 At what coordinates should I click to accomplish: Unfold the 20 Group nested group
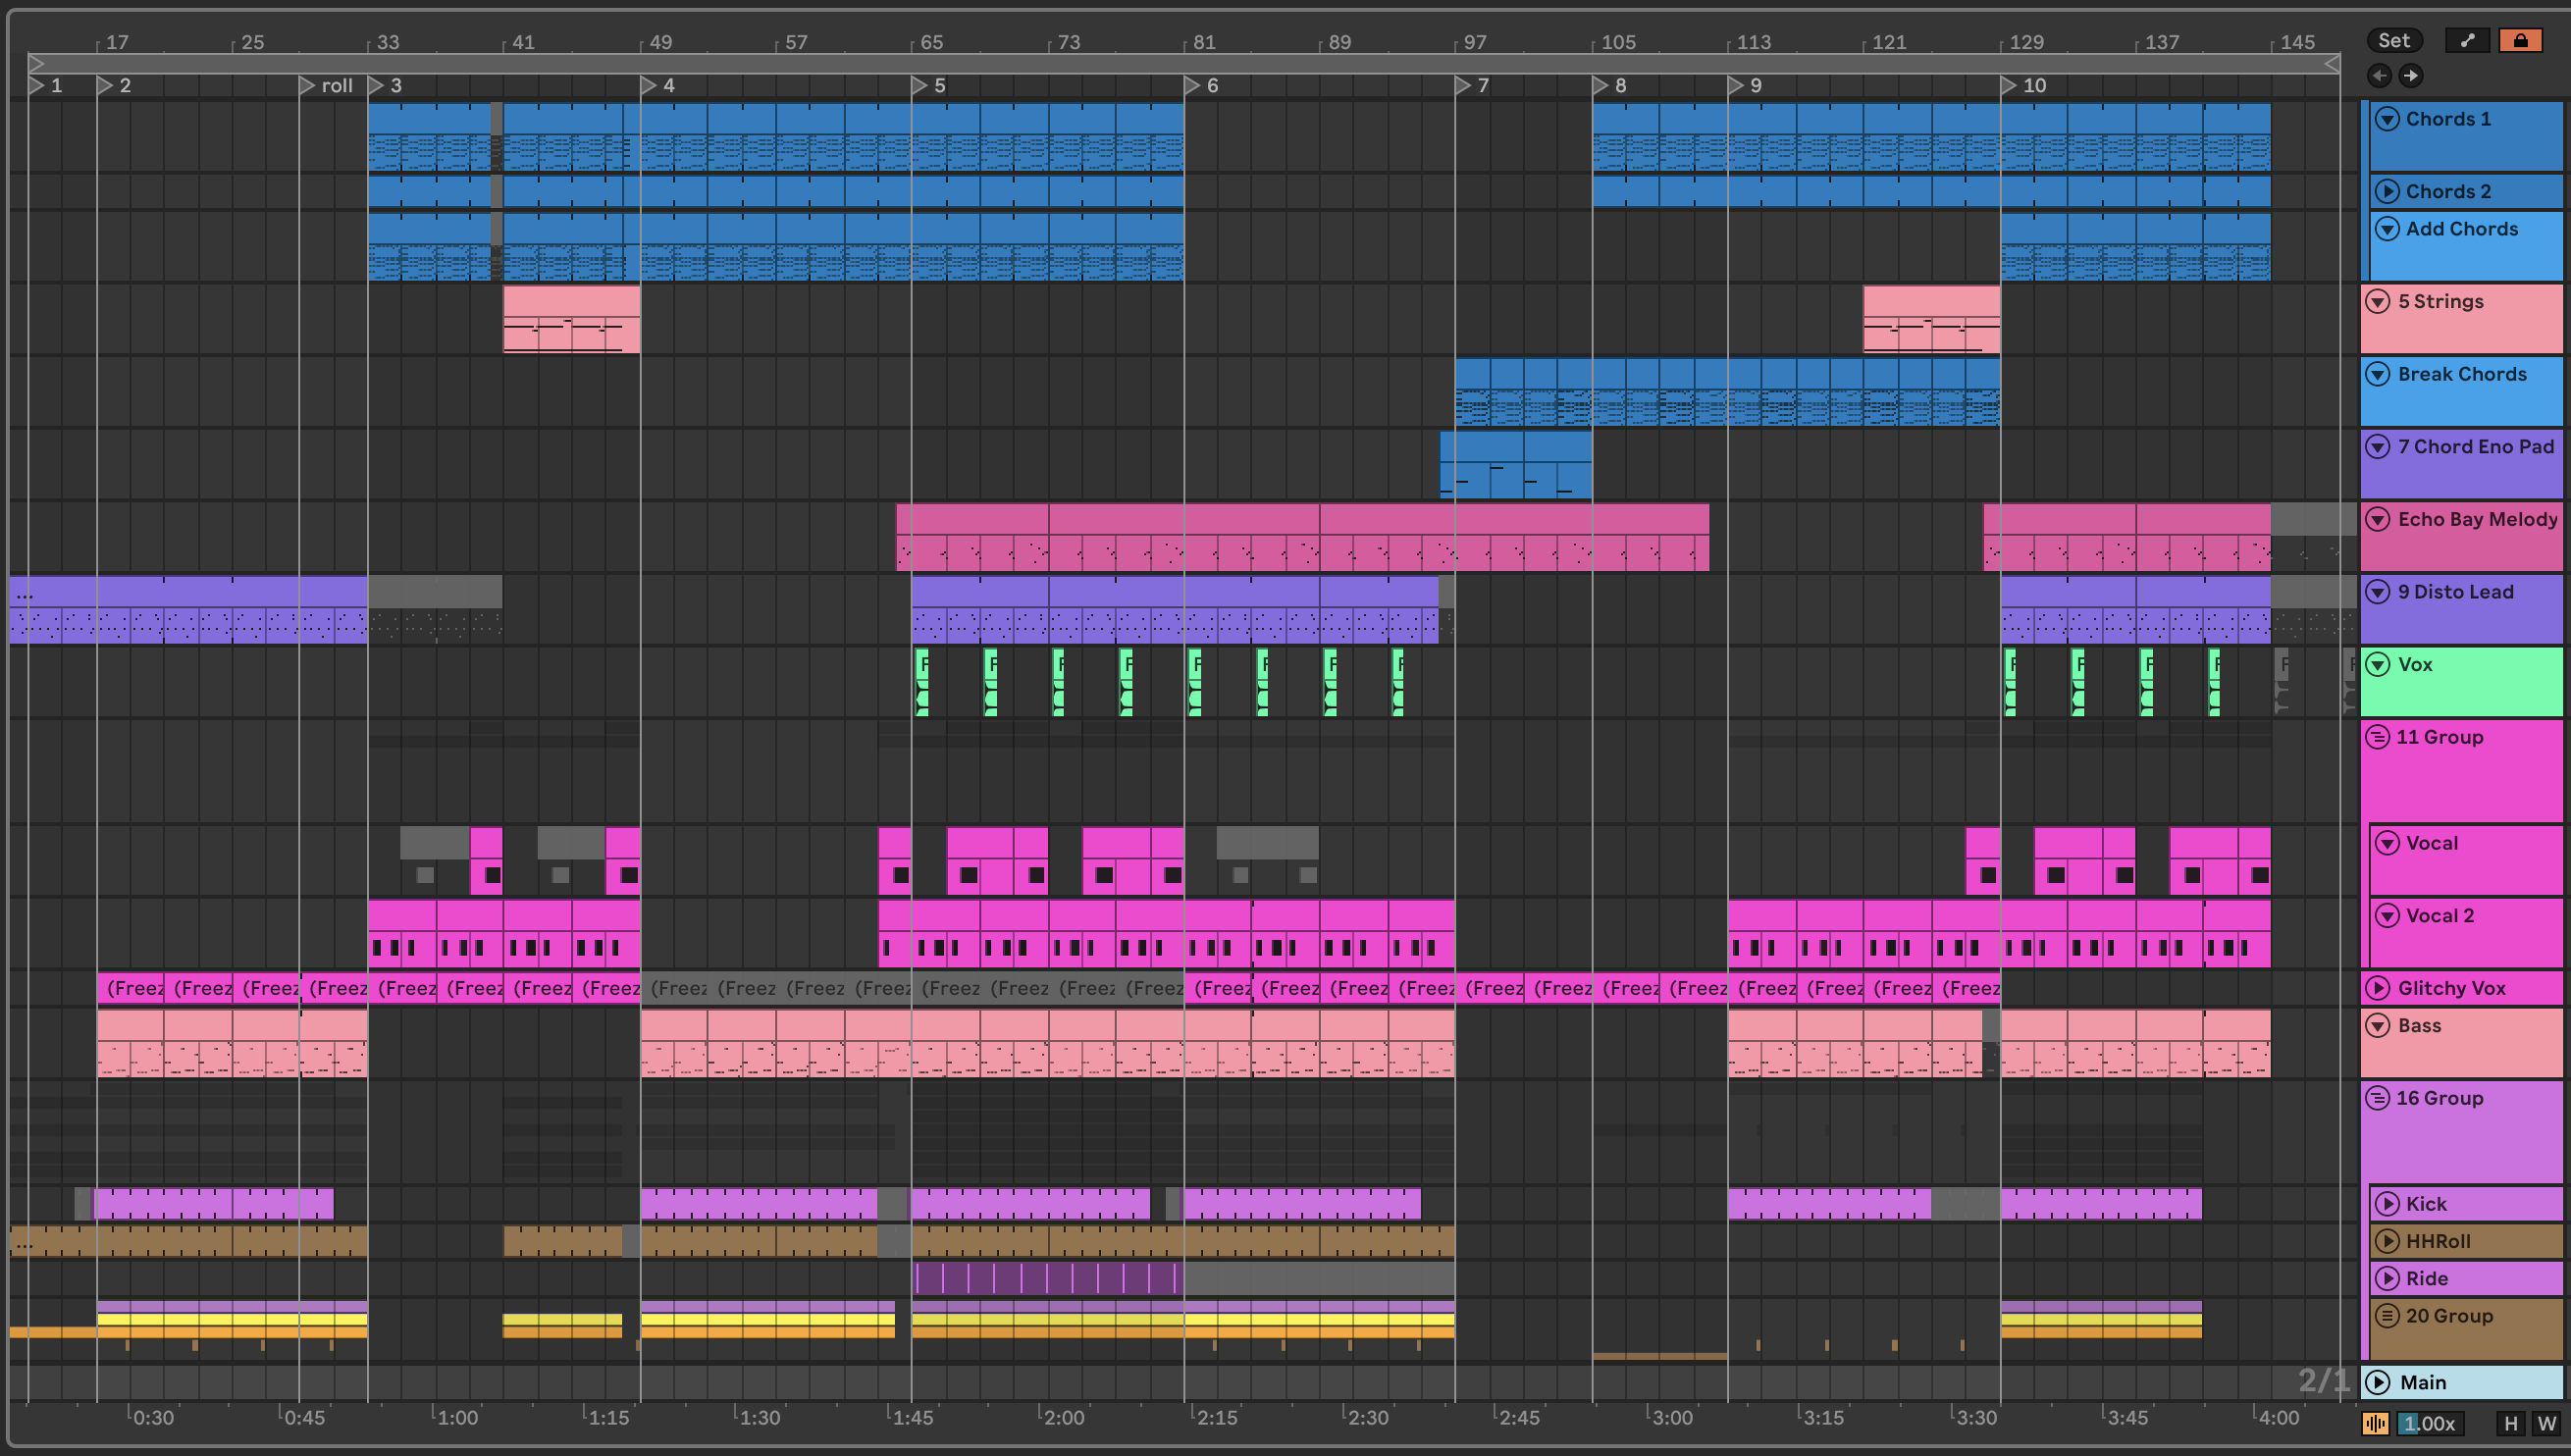click(x=2387, y=1316)
